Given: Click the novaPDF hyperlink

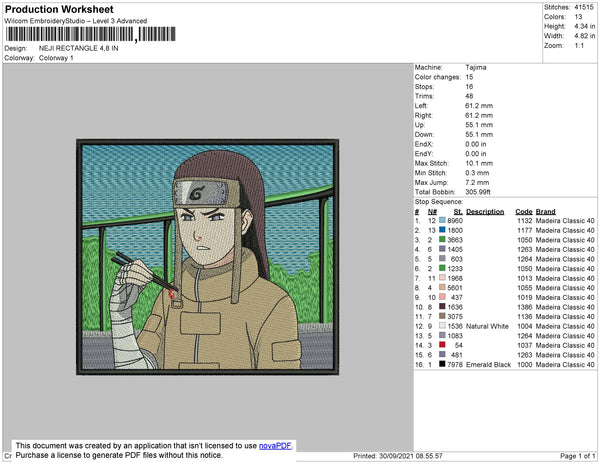Looking at the screenshot, I should coord(275,446).
